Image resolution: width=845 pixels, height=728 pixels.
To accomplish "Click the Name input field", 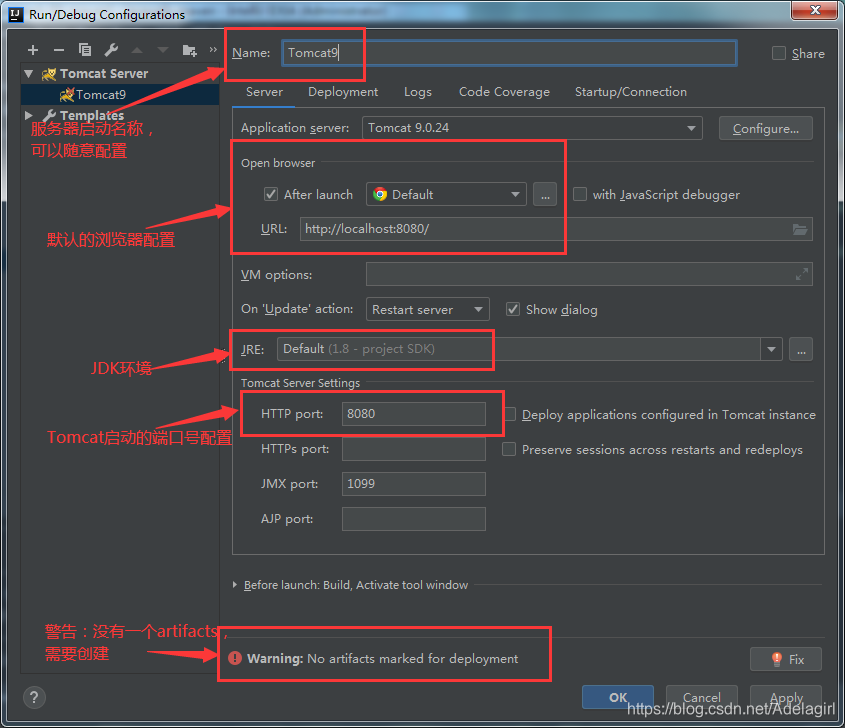I will pyautogui.click(x=509, y=53).
